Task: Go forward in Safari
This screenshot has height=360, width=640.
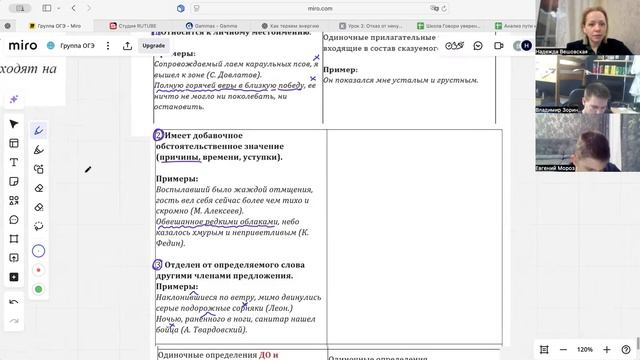Action: coord(89,8)
